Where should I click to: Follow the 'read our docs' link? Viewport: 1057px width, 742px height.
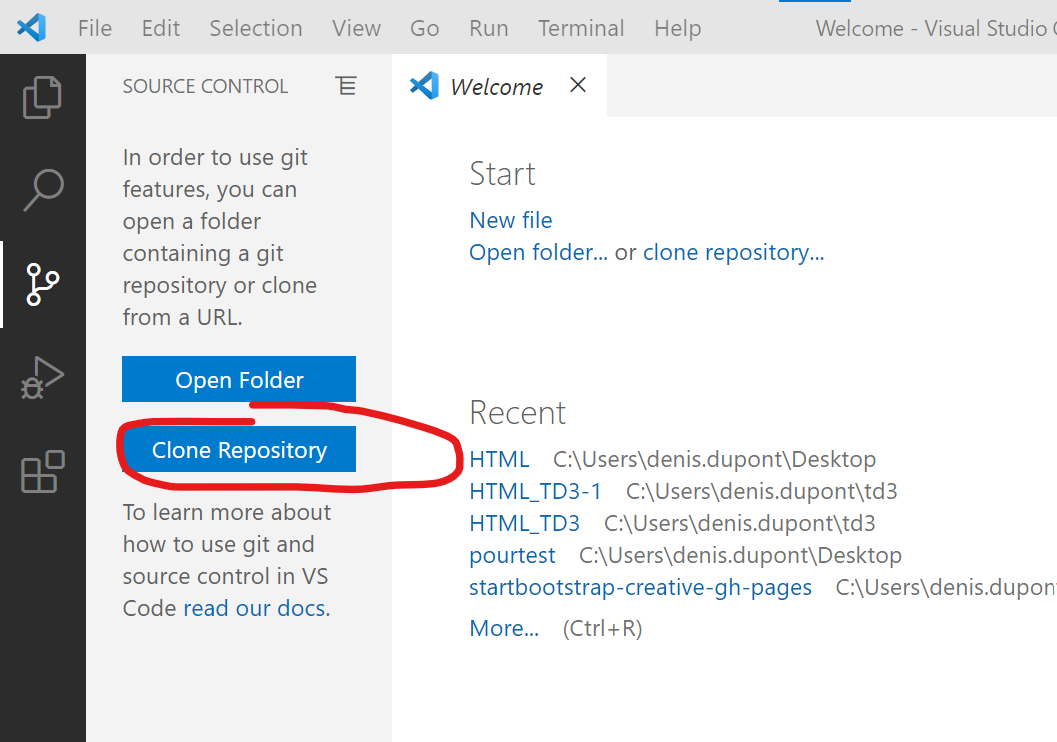tap(256, 608)
